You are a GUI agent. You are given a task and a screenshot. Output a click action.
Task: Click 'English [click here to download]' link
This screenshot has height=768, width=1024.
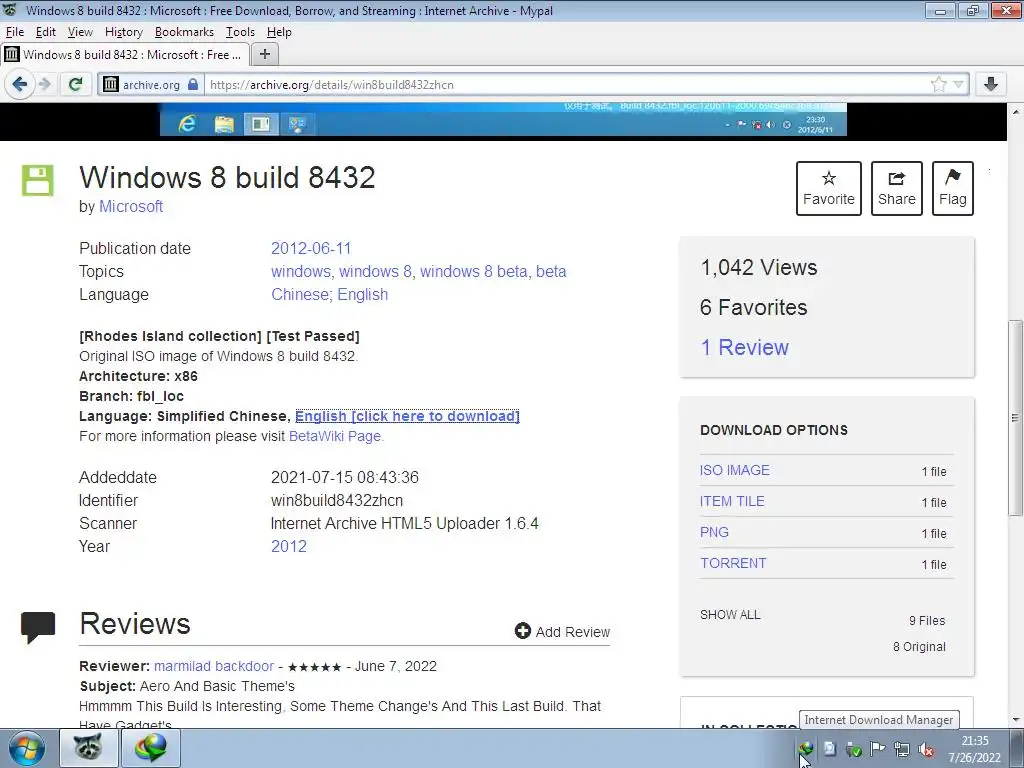[x=408, y=416]
